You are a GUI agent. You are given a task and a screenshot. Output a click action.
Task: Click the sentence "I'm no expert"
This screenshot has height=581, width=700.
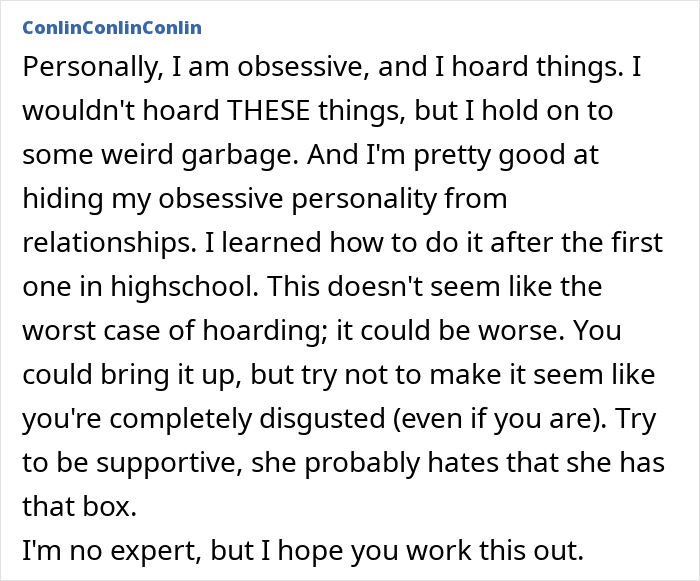110,550
